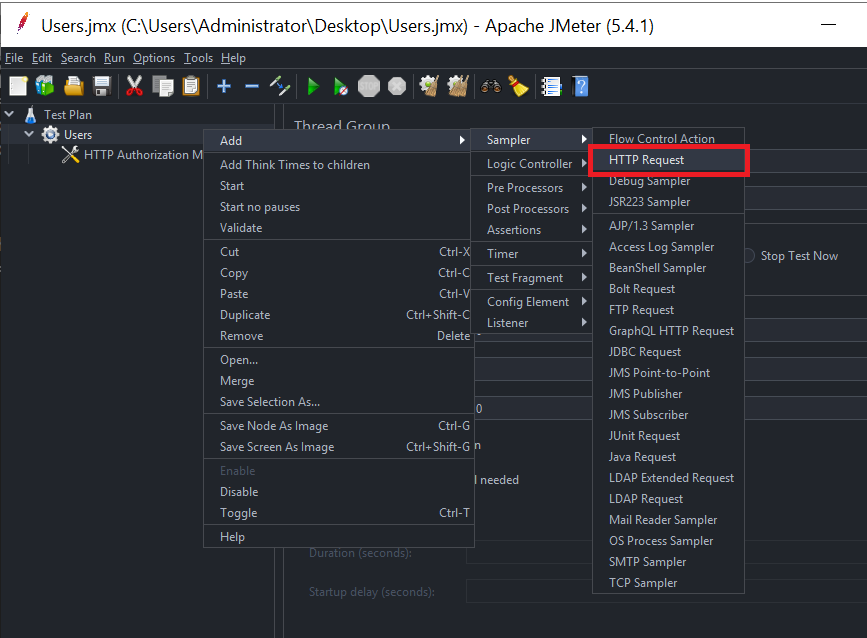Click the Stop test icon

369,86
